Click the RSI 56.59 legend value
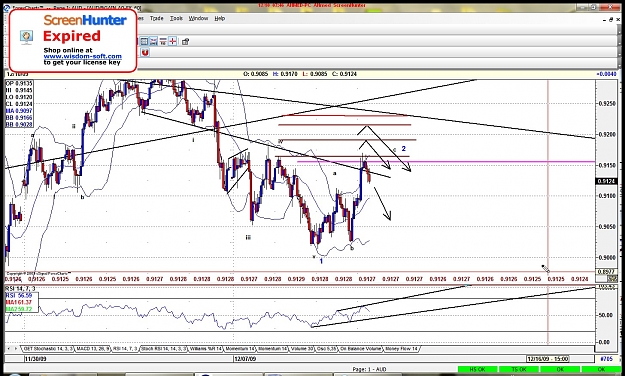The width and height of the screenshot is (625, 376). (x=19, y=295)
